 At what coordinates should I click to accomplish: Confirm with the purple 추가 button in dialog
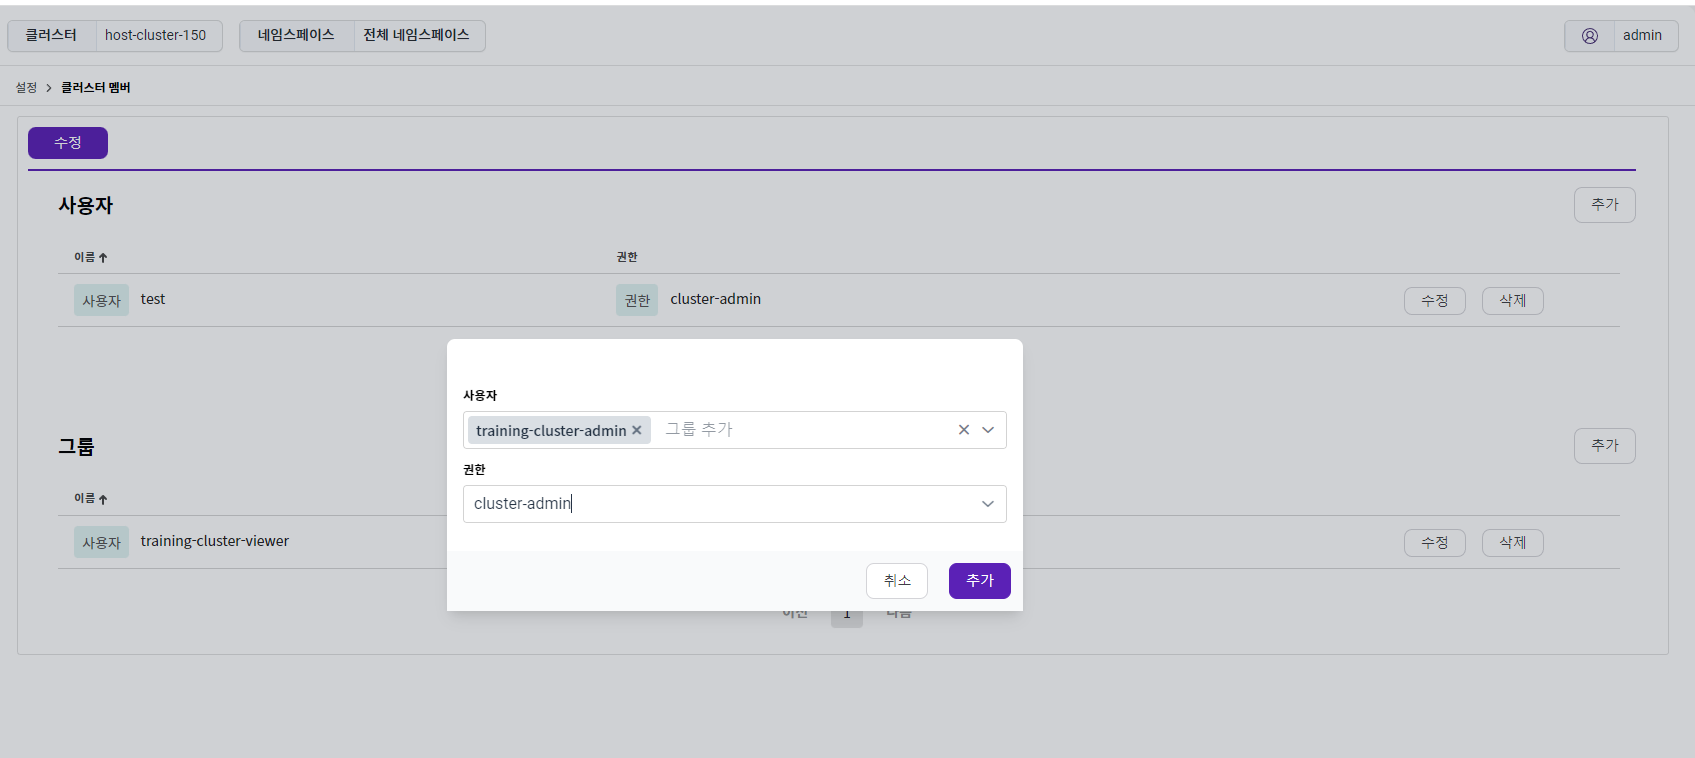pyautogui.click(x=980, y=581)
